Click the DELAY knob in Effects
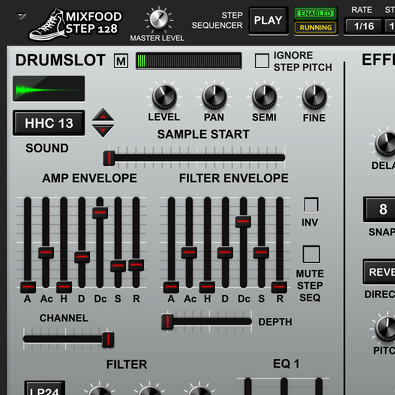Screen dimensions: 395x395 click(x=386, y=143)
